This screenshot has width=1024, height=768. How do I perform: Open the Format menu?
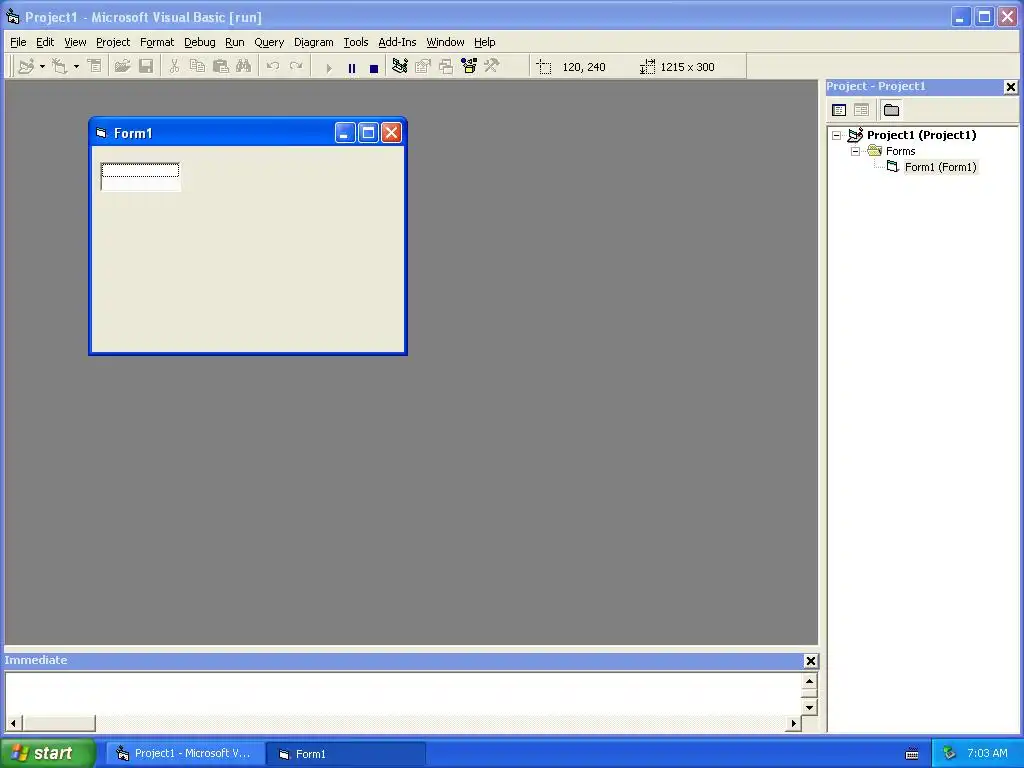click(x=157, y=42)
